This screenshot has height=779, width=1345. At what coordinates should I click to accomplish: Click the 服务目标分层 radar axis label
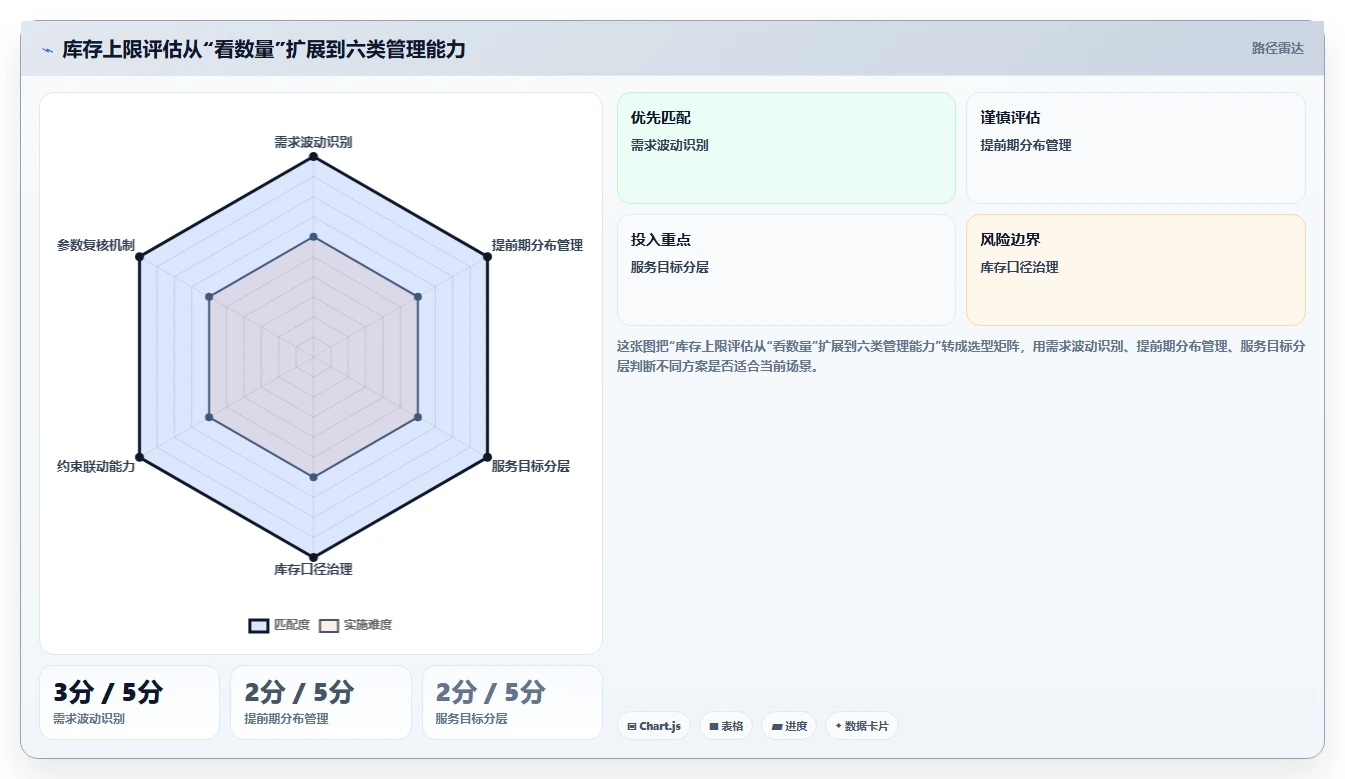click(x=530, y=466)
